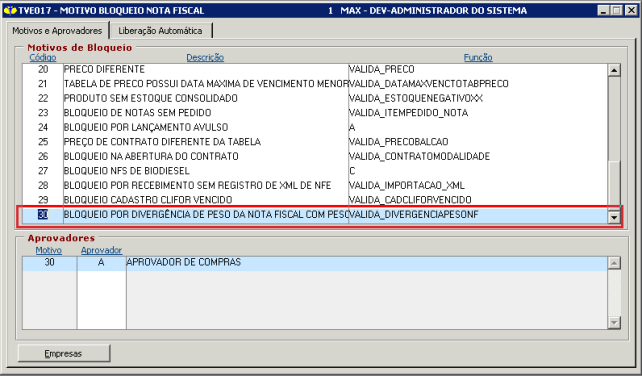Image resolution: width=642 pixels, height=376 pixels.
Task: Select Motivos e Aprovadores tab
Action: click(57, 31)
